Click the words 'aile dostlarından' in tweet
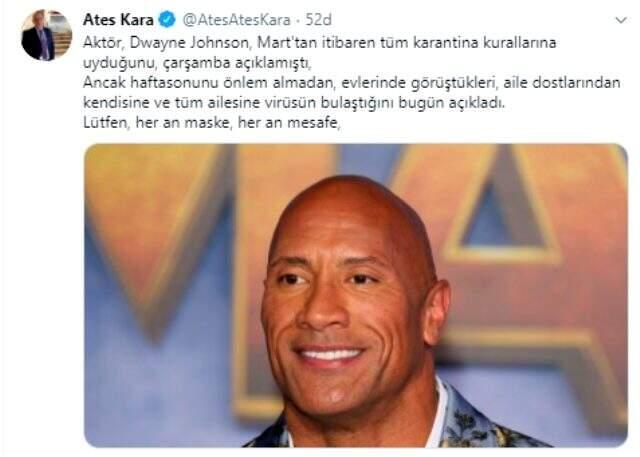This screenshot has height=457, width=640. (562, 83)
